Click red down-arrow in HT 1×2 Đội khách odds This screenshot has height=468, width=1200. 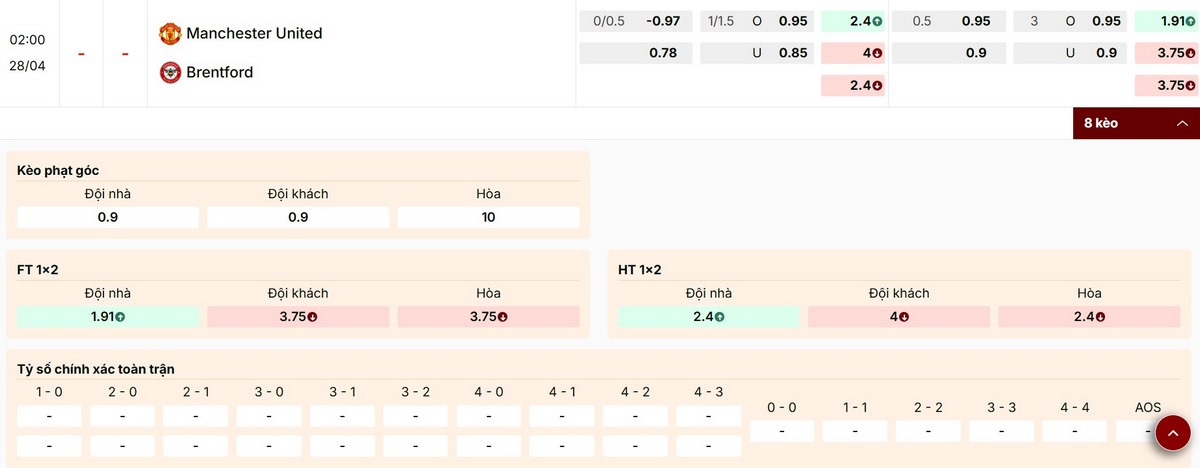point(904,317)
